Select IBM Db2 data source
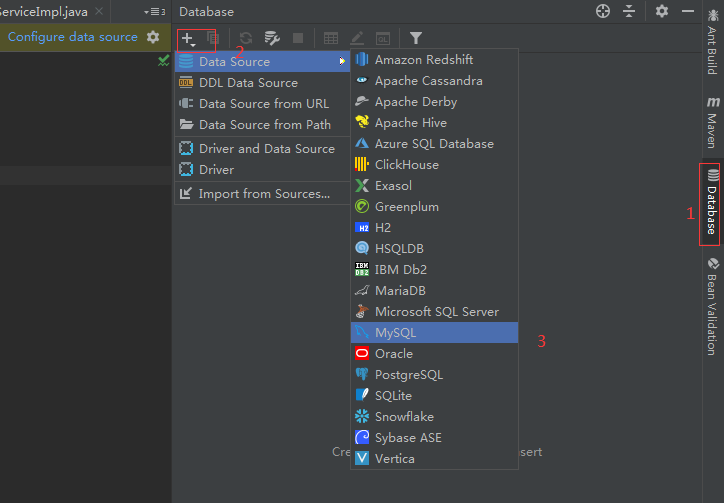 point(434,270)
